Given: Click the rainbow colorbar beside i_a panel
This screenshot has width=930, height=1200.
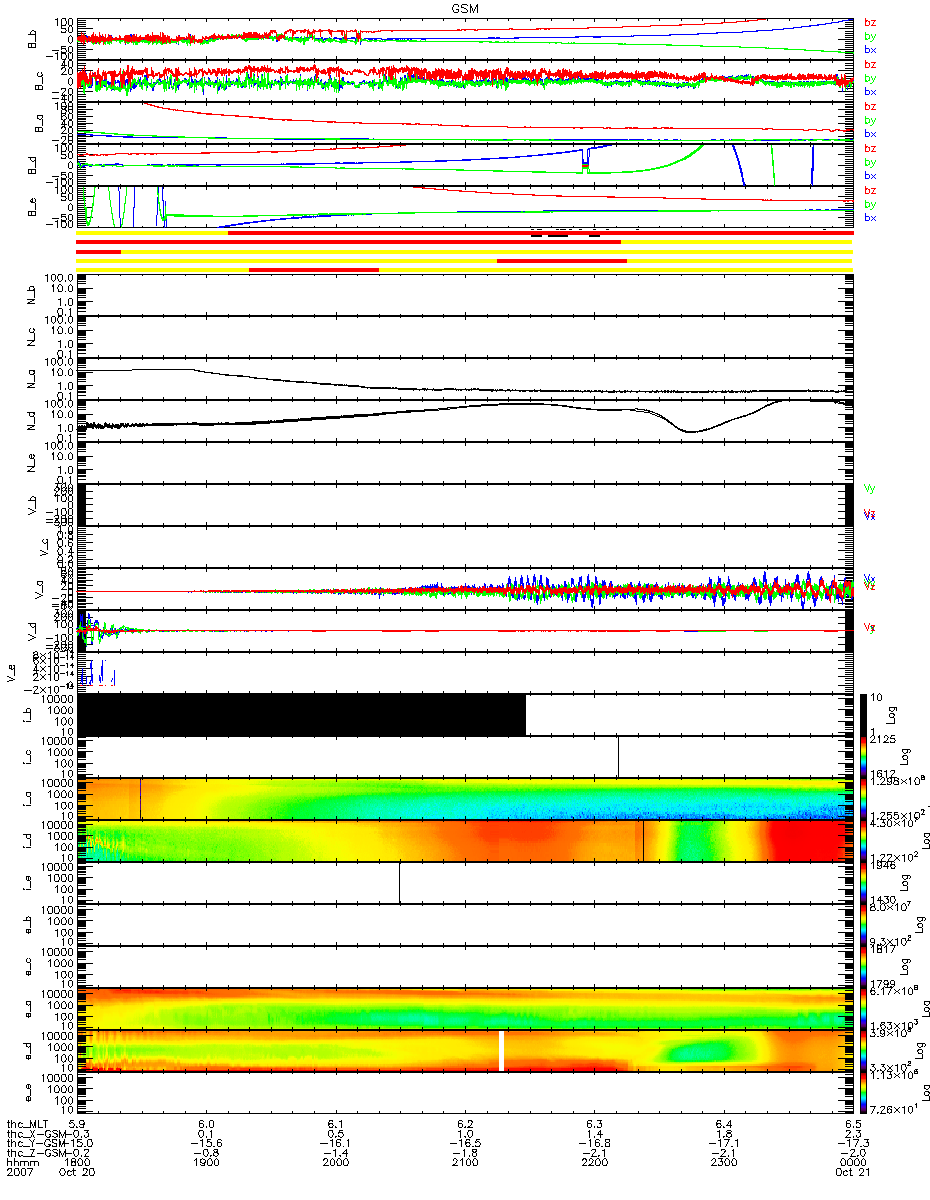Looking at the screenshot, I should tap(866, 798).
